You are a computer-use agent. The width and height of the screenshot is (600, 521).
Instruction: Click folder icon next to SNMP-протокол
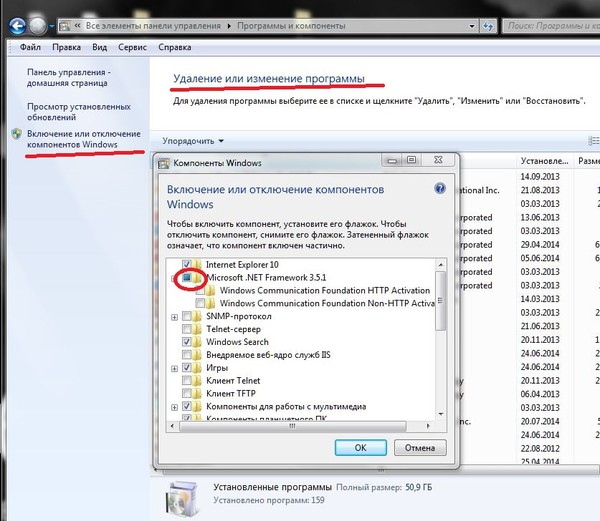click(197, 316)
